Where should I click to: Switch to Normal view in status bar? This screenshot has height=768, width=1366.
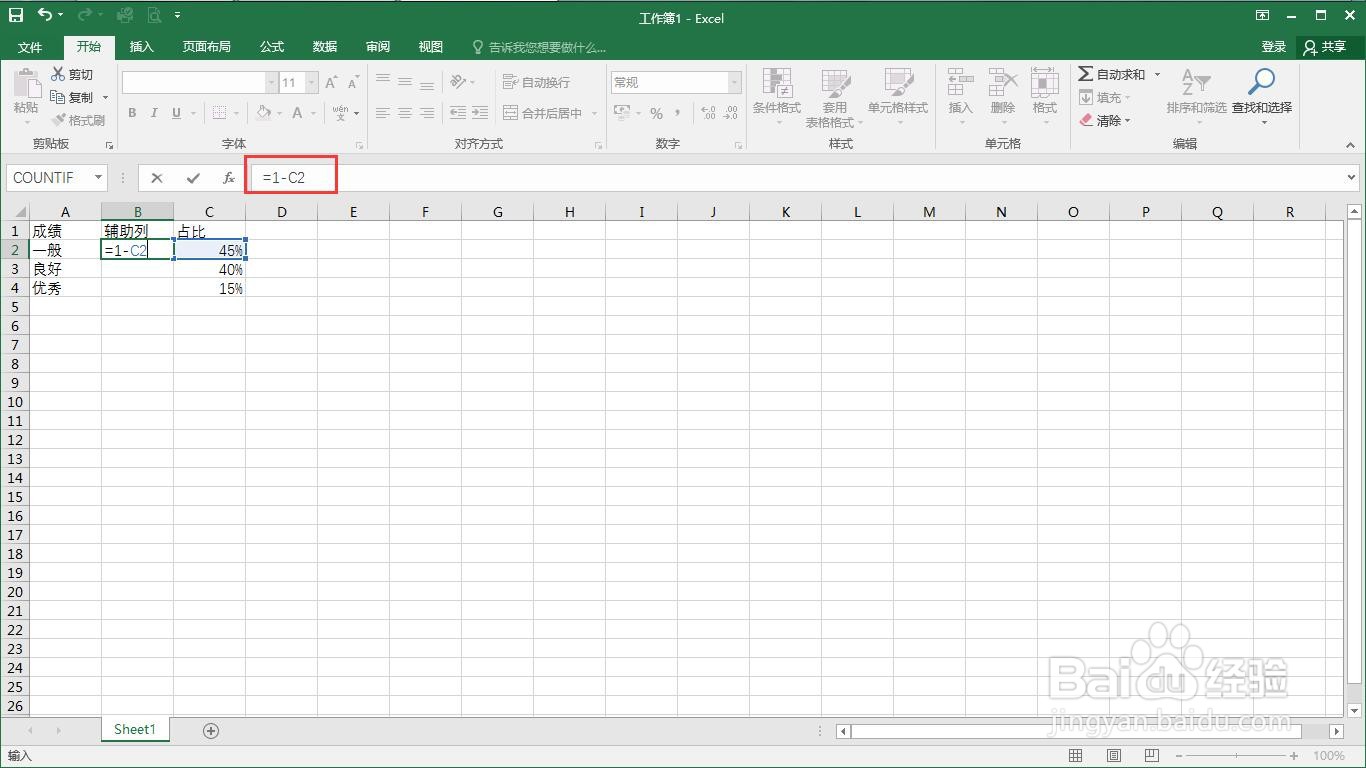point(1076,755)
